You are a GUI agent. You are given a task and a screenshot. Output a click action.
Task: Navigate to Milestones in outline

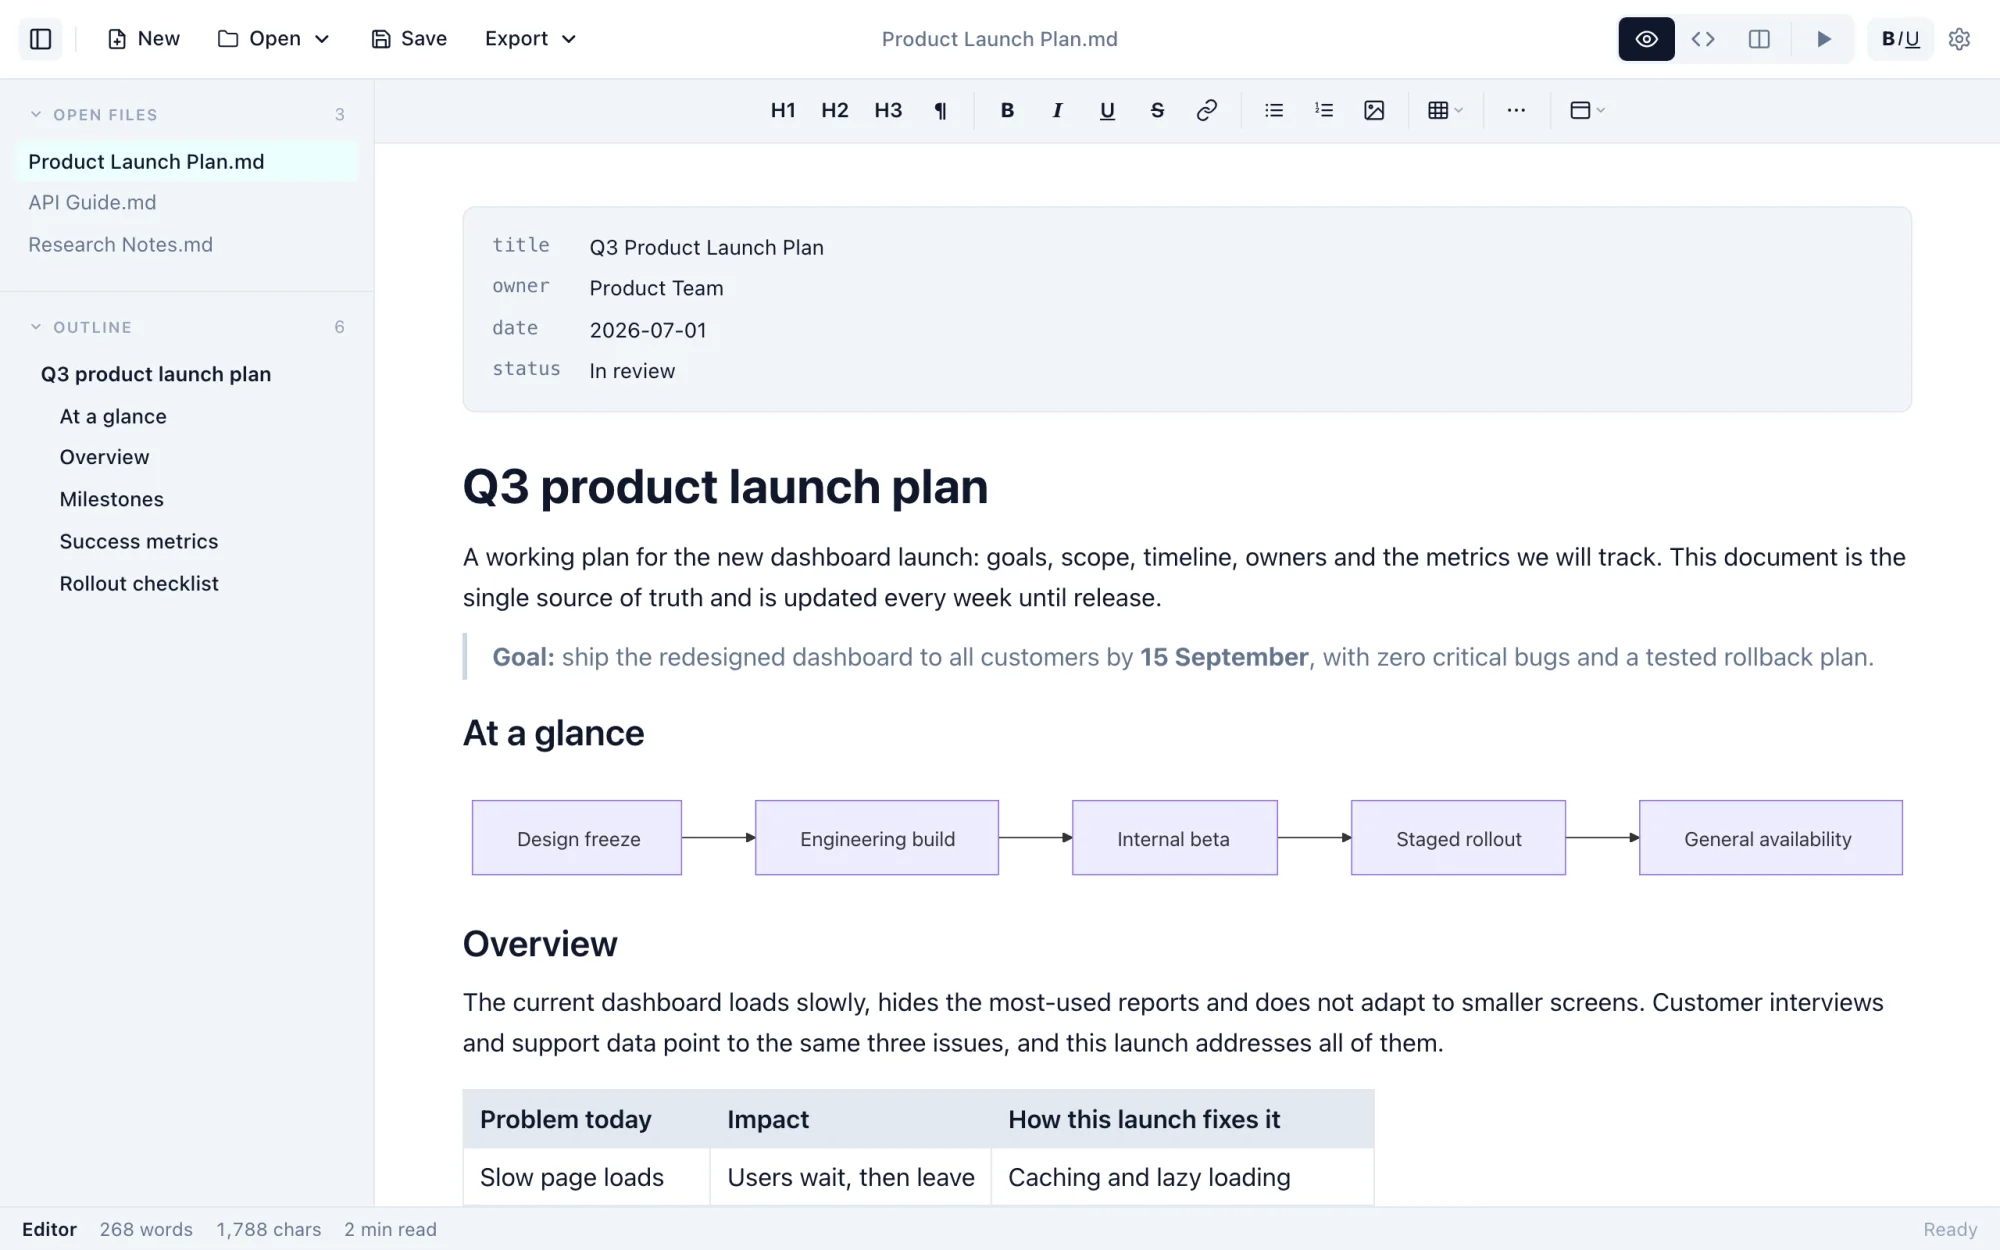pyautogui.click(x=111, y=499)
